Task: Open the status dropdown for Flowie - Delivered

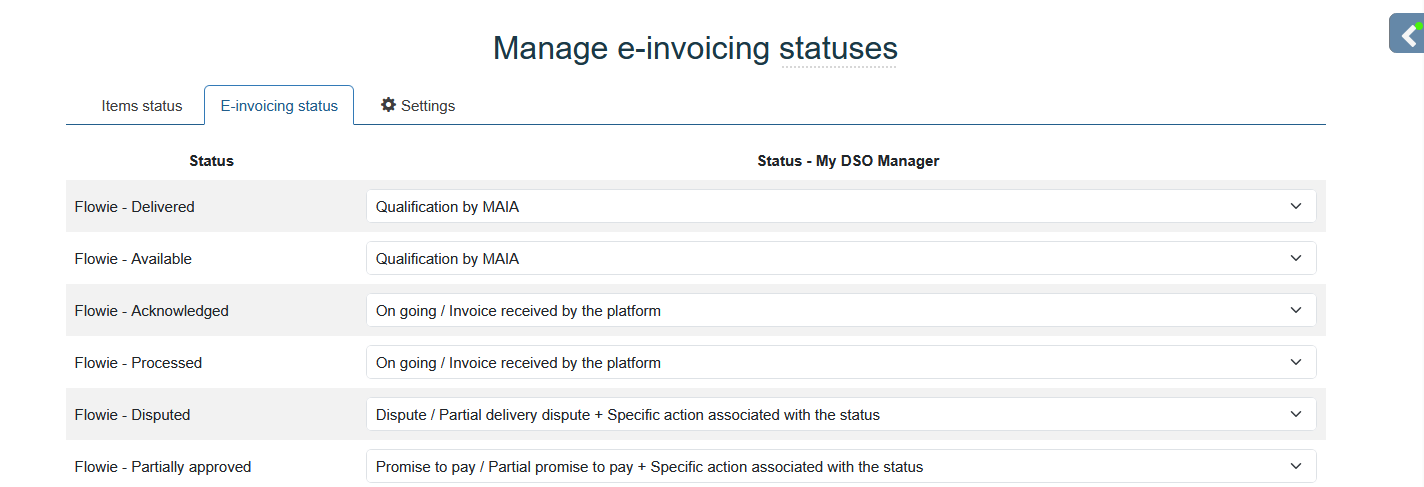Action: point(841,207)
